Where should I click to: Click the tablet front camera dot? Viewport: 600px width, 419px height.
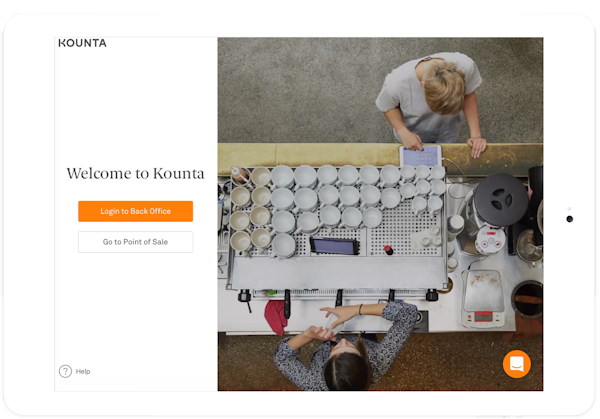[x=570, y=218]
